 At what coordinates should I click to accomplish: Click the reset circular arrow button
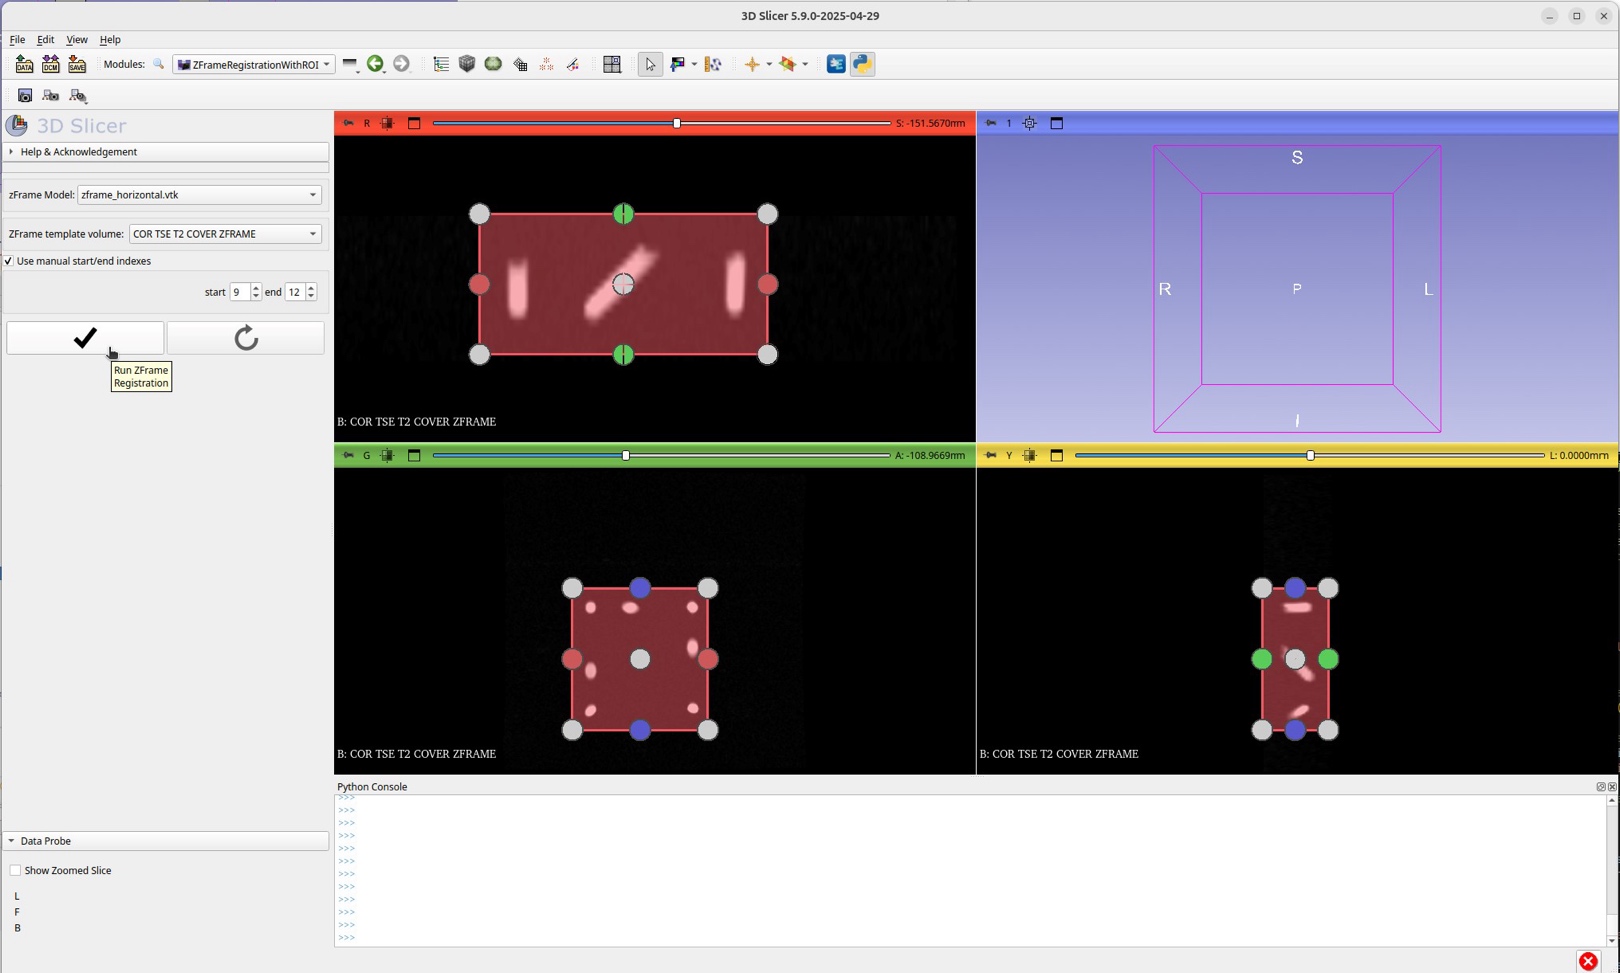pos(246,338)
